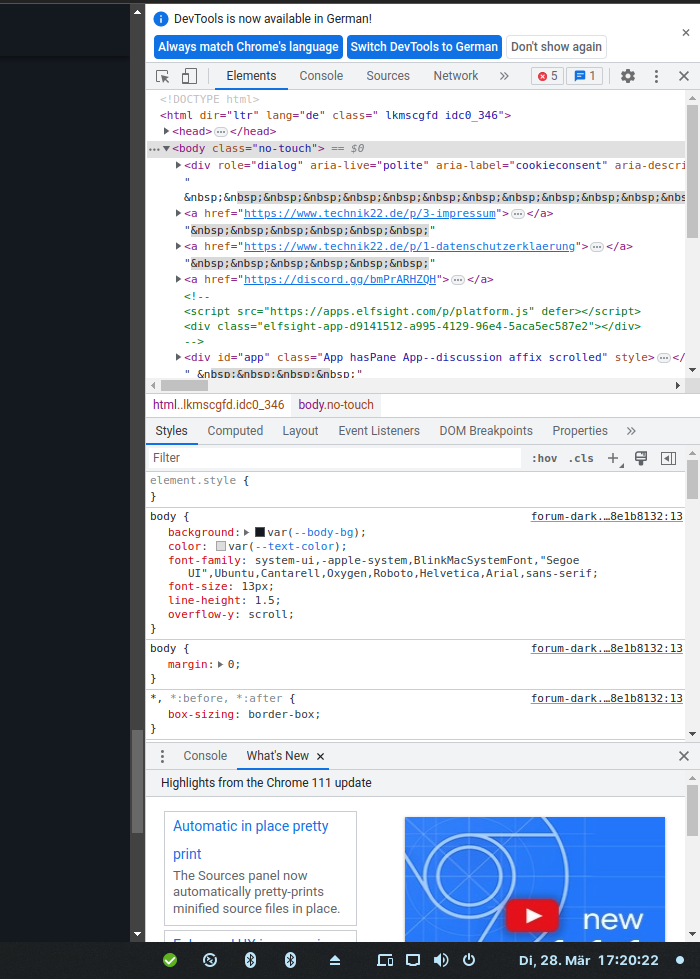Expand the div id app node

(178, 358)
